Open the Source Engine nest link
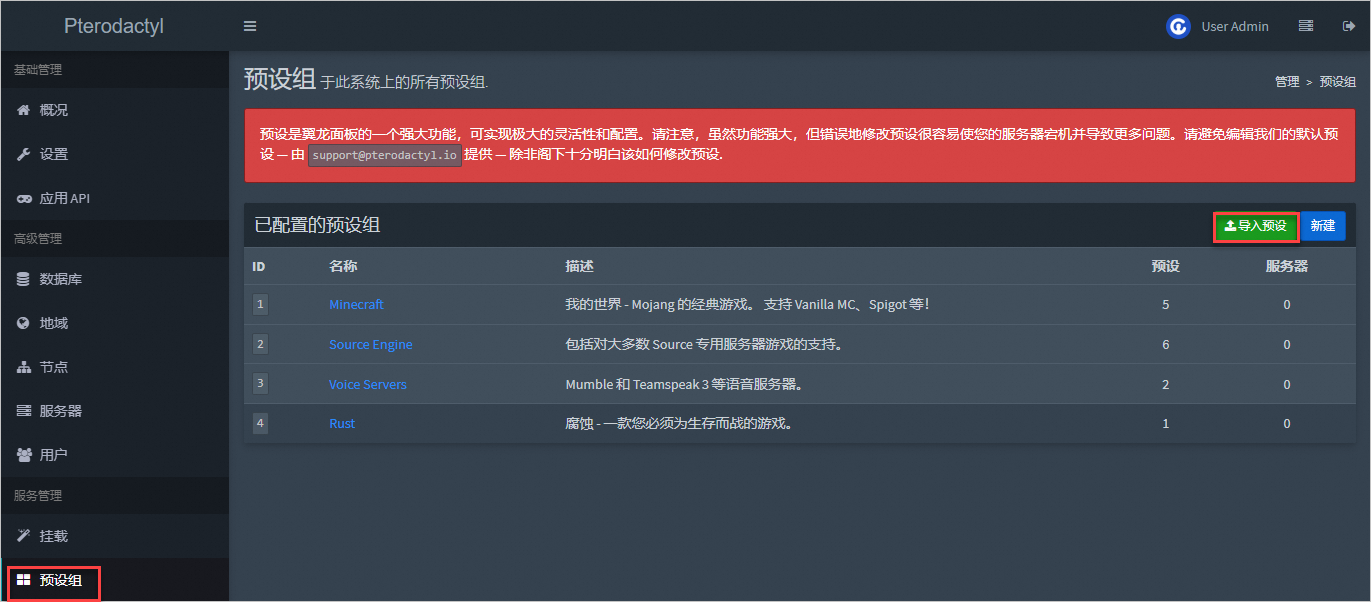This screenshot has width=1371, height=602. pos(370,344)
